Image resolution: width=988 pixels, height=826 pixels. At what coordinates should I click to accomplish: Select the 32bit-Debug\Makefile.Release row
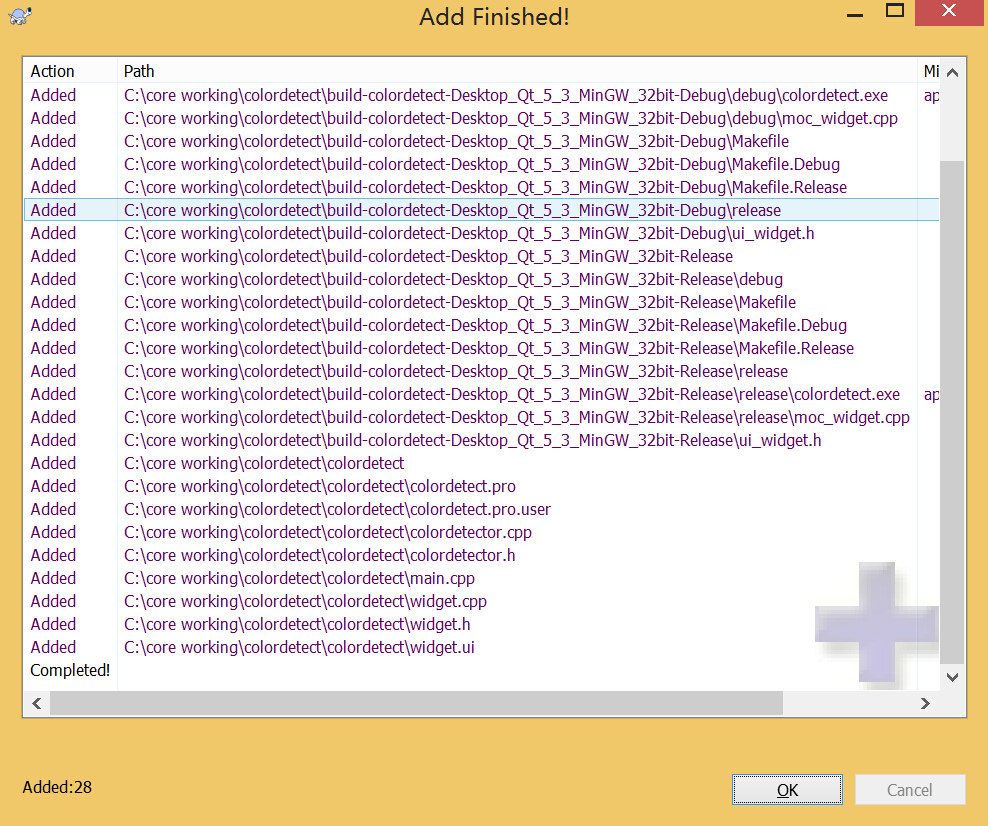tap(481, 187)
